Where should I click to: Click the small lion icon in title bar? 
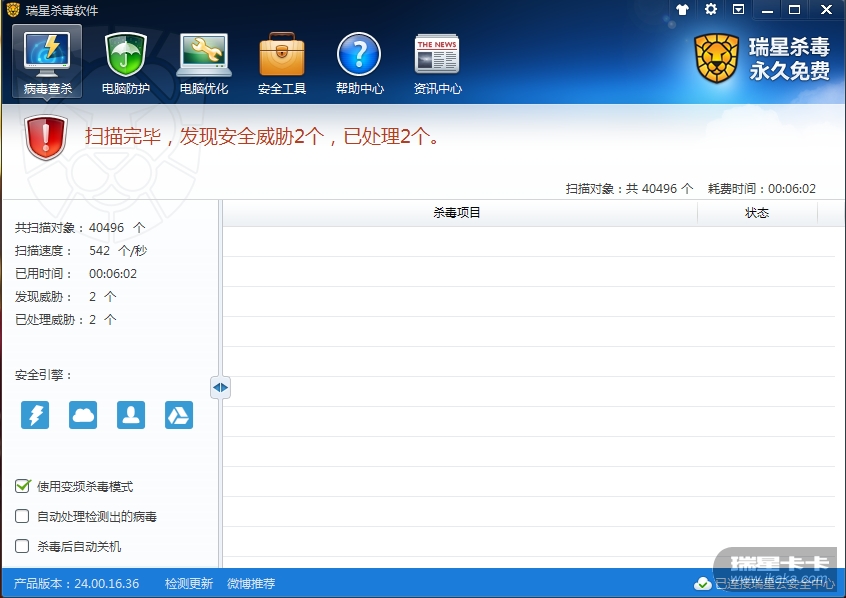click(13, 10)
